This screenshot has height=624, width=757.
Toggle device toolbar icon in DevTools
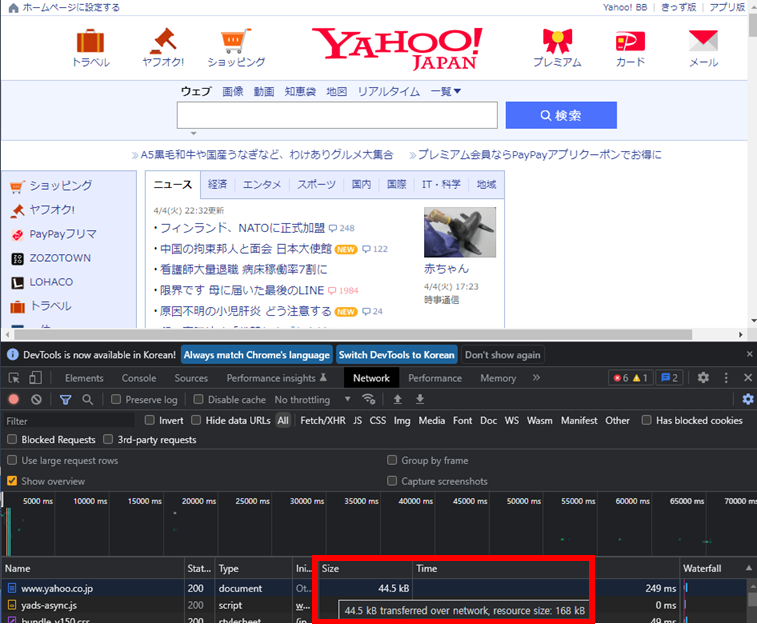click(x=35, y=378)
